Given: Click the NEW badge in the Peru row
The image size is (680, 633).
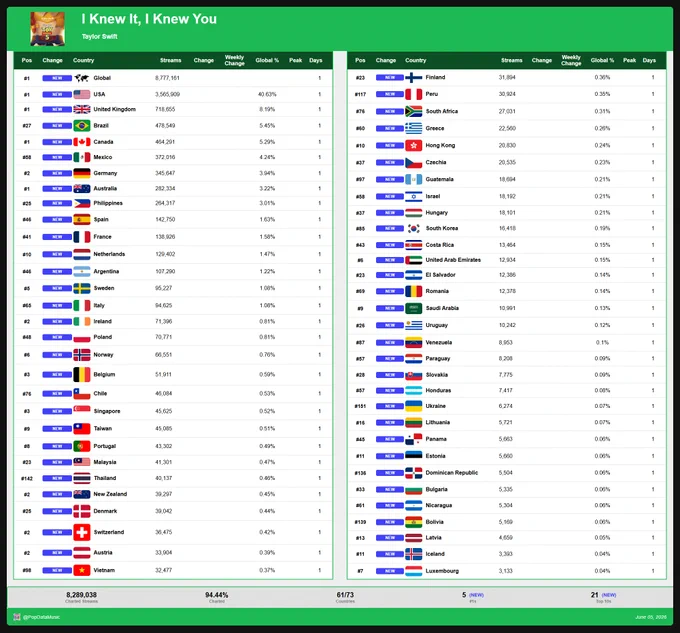Looking at the screenshot, I should [389, 94].
